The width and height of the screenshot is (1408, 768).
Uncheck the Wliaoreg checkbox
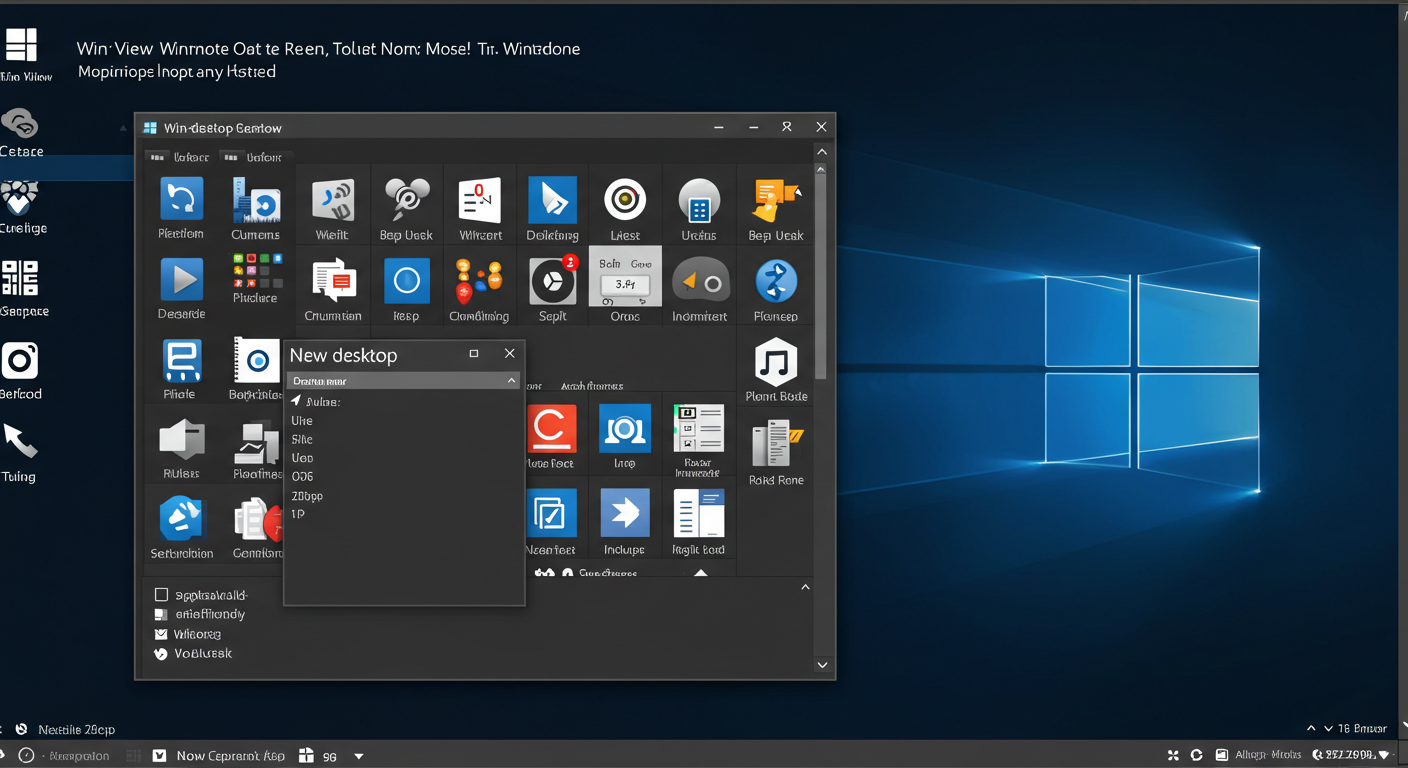coord(161,633)
